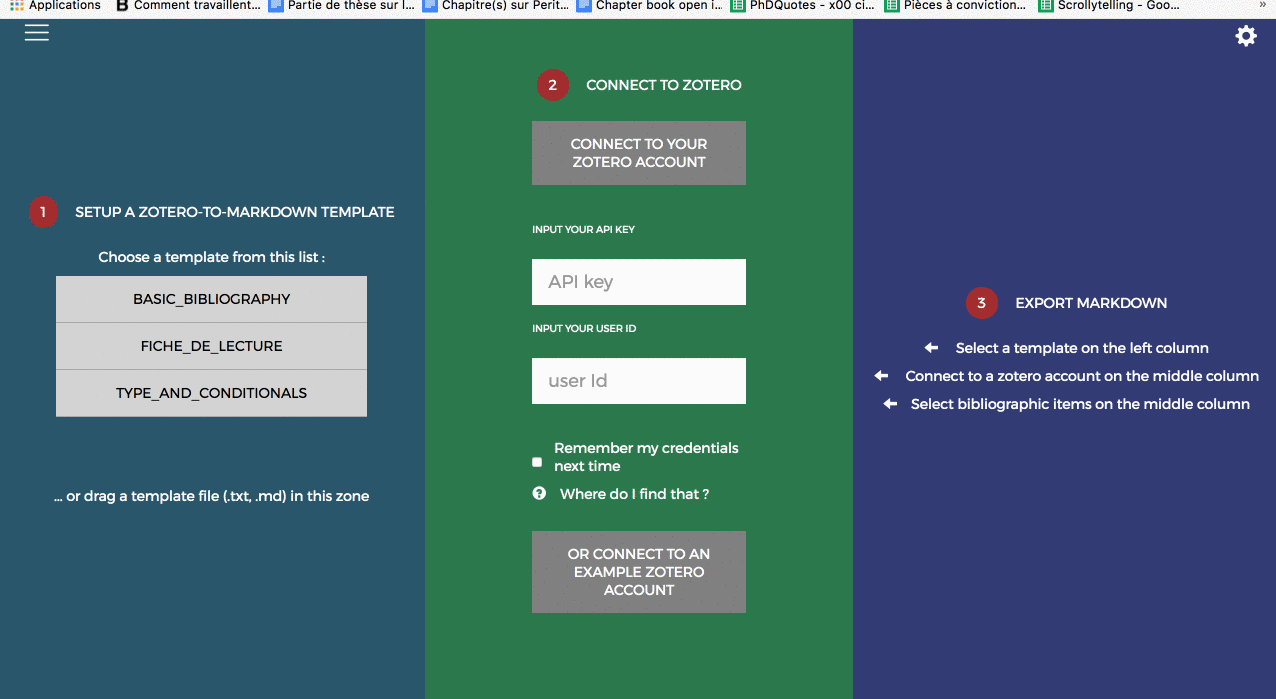Click the Applications grid icon in bookmarks bar
Screen dimensions: 1276x699
tap(17, 5)
